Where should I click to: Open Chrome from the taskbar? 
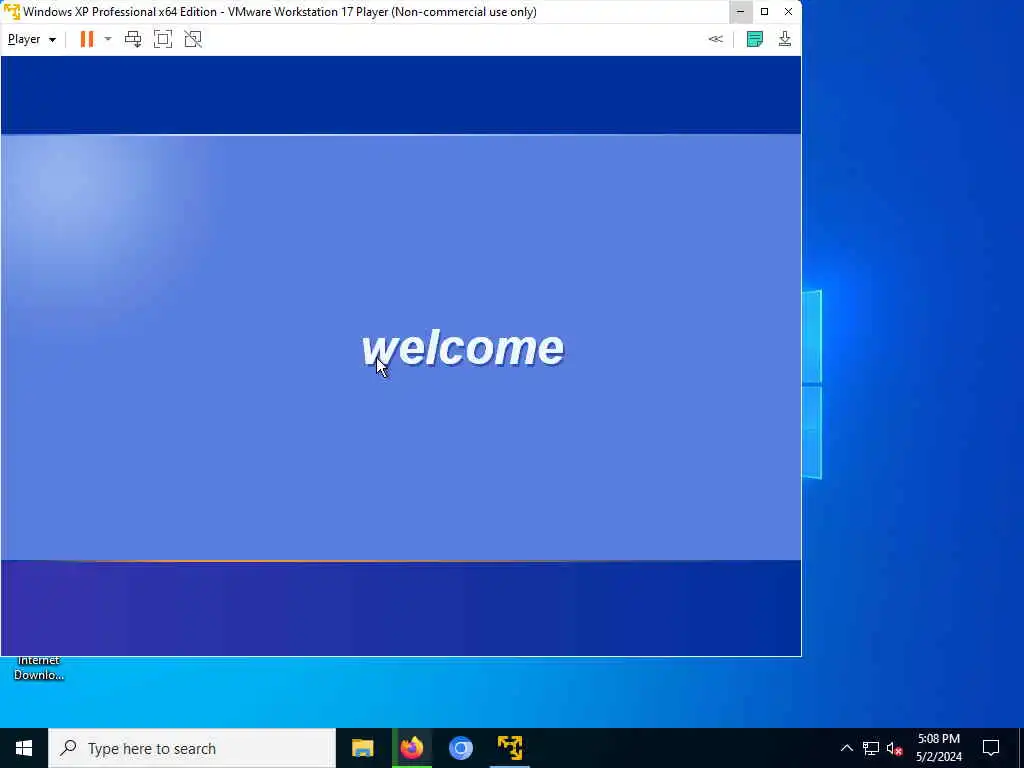click(460, 748)
